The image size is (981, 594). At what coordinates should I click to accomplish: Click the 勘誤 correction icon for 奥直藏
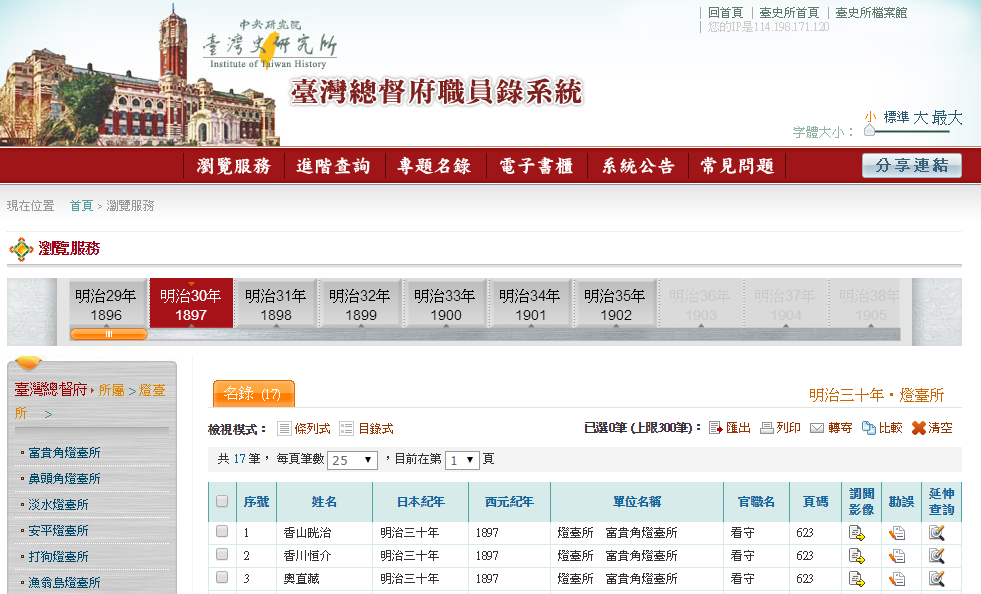coord(897,579)
